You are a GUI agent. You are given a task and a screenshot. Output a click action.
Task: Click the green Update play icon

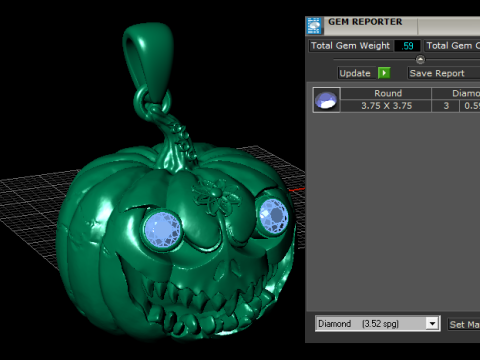click(384, 73)
